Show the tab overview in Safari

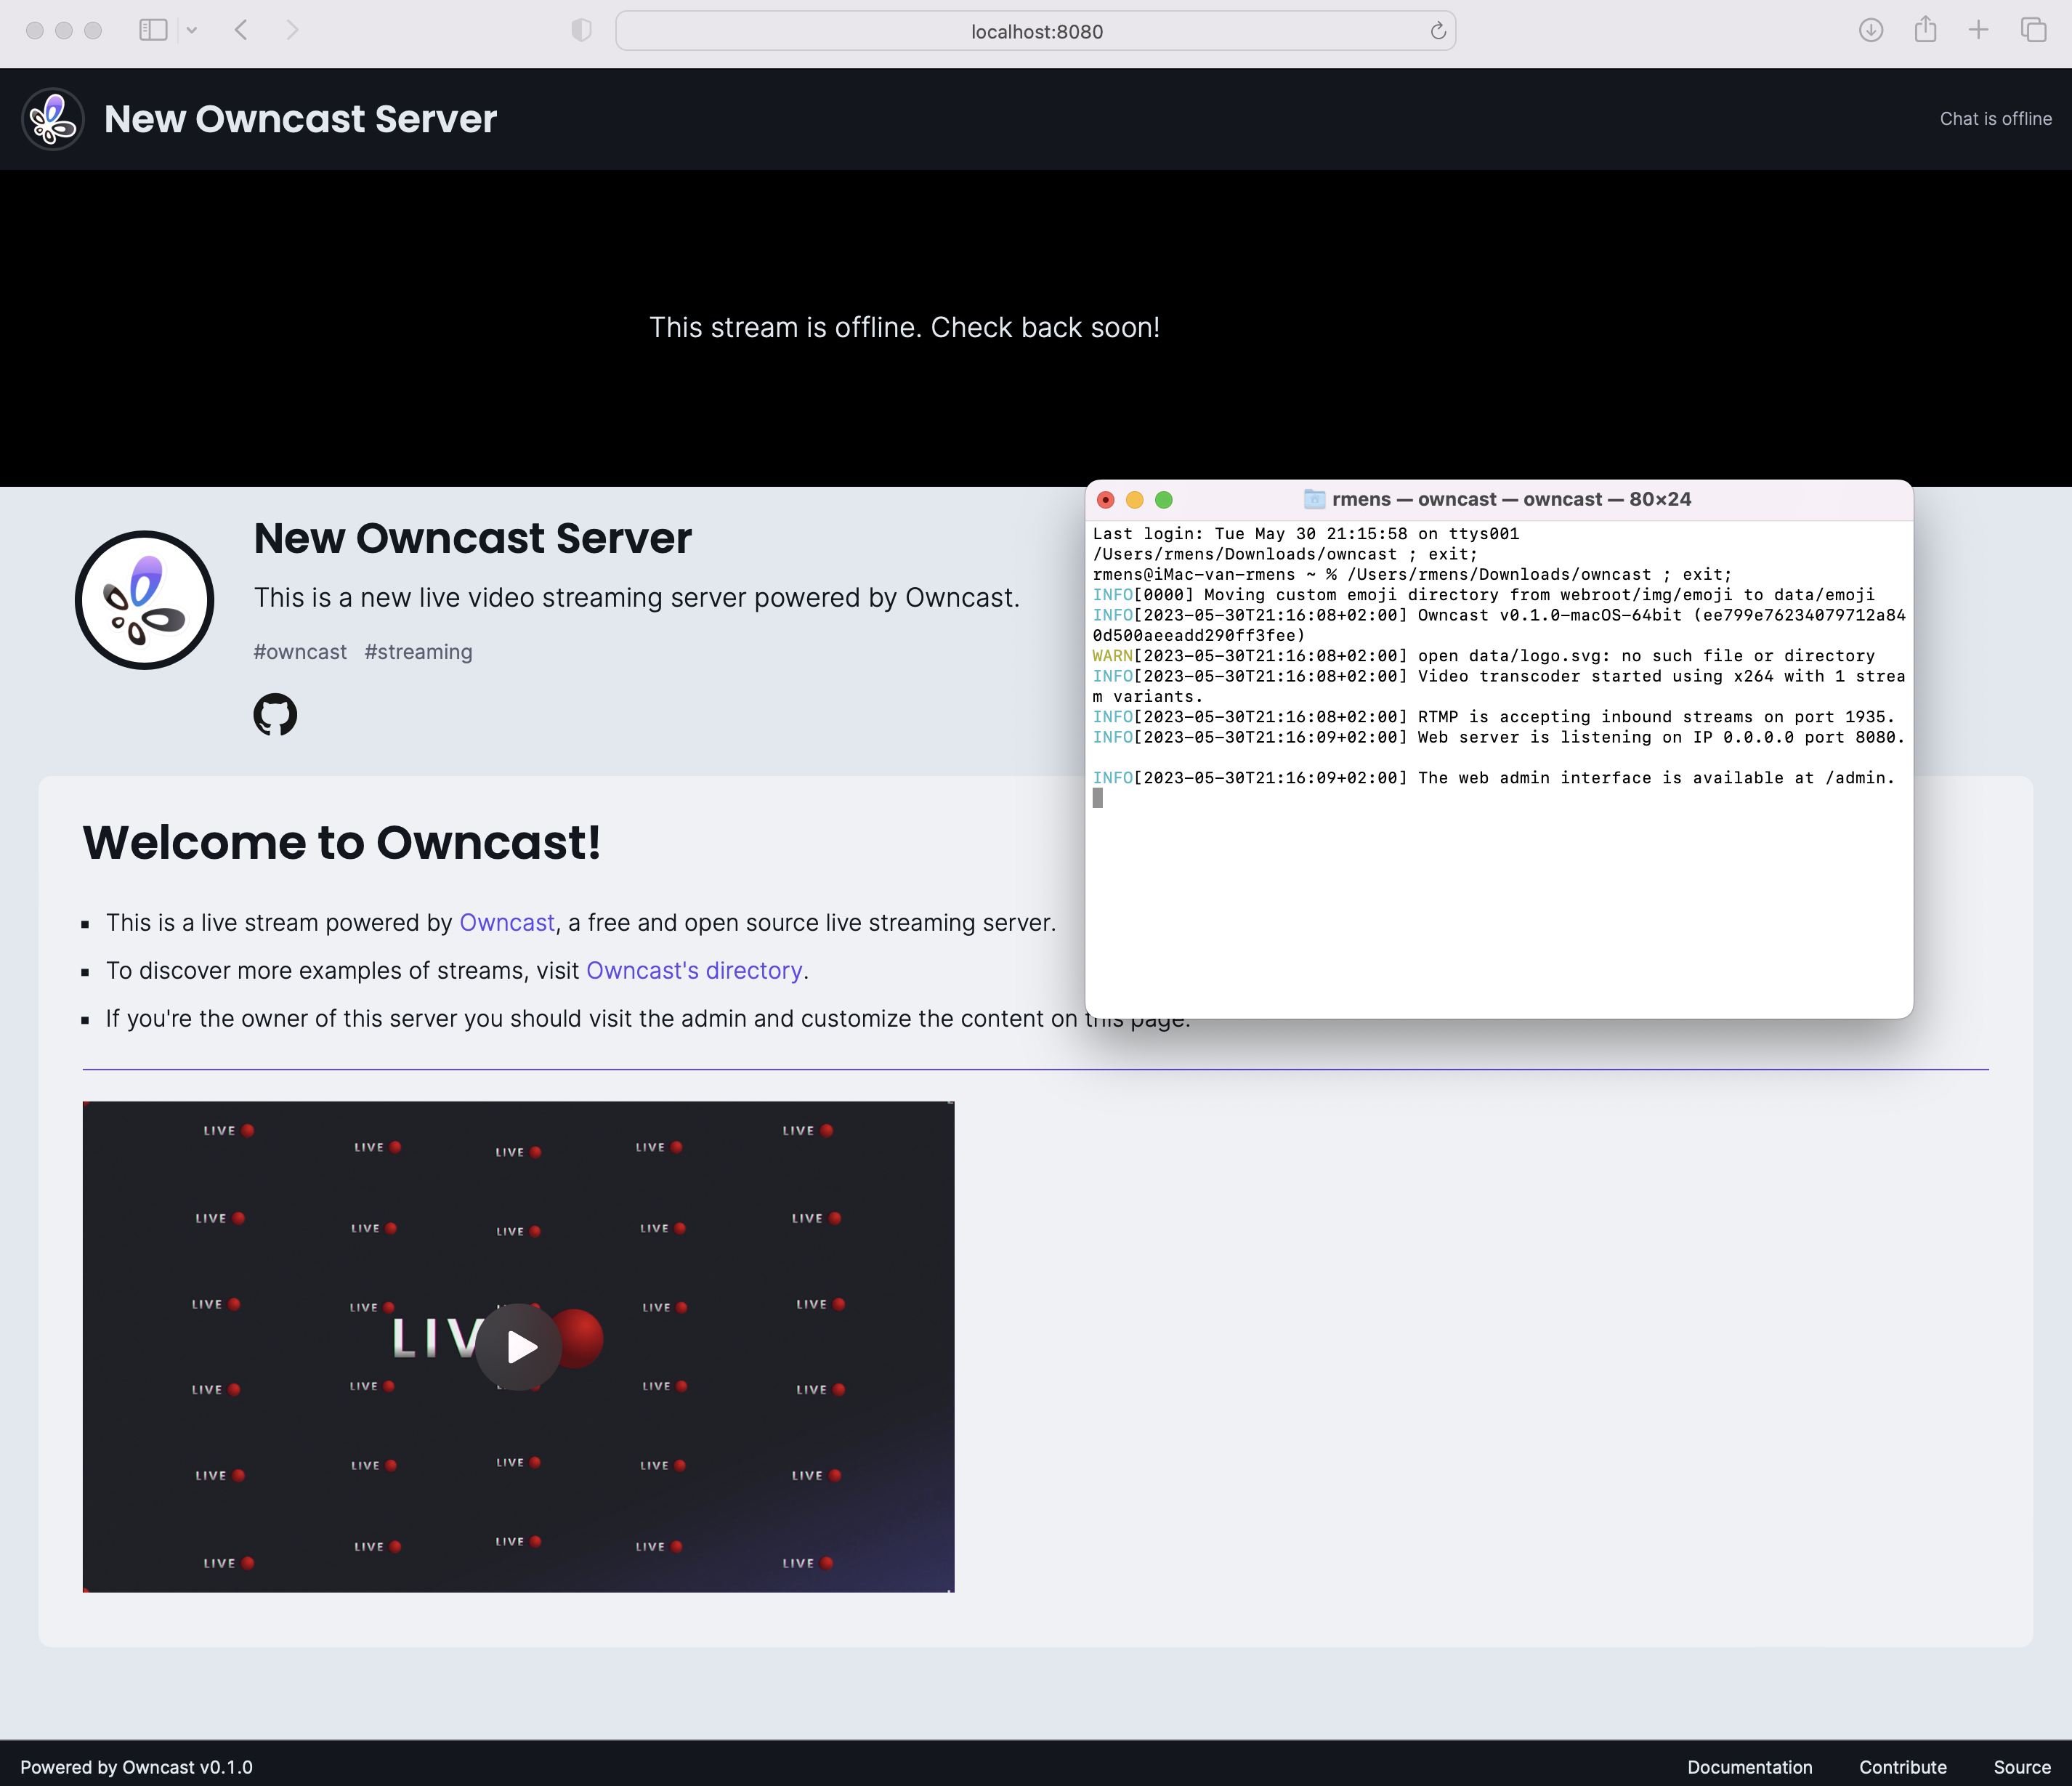click(x=2034, y=30)
